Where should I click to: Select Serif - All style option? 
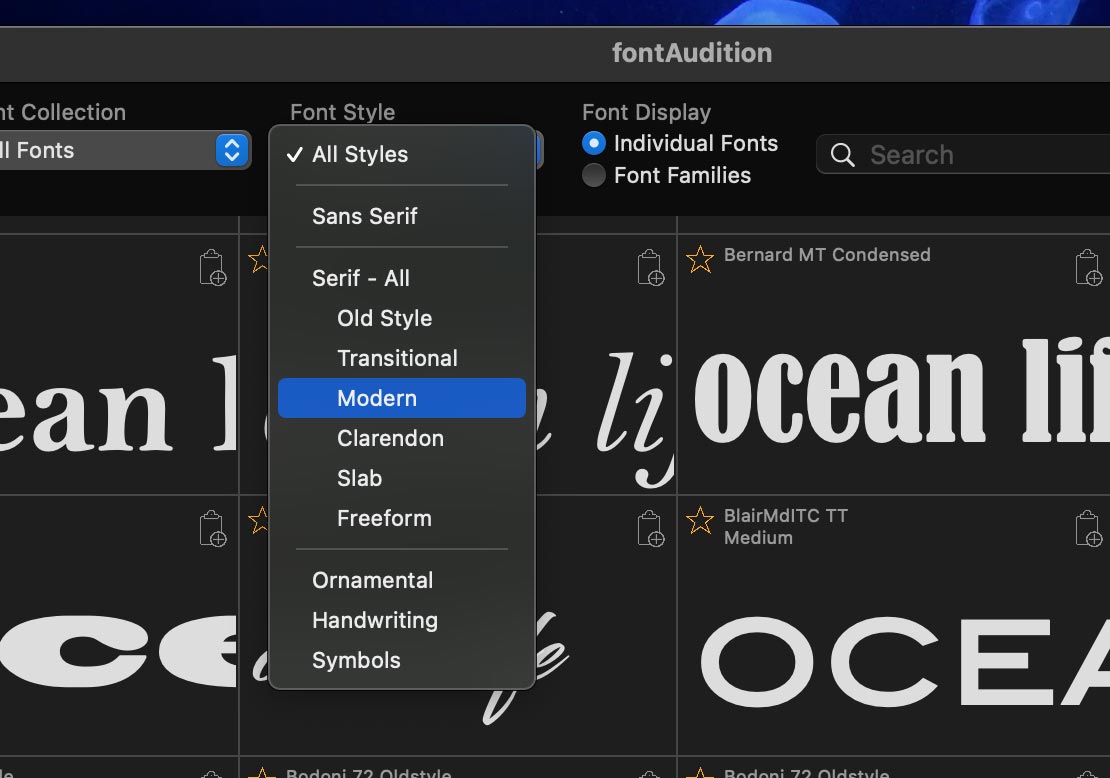(x=401, y=278)
